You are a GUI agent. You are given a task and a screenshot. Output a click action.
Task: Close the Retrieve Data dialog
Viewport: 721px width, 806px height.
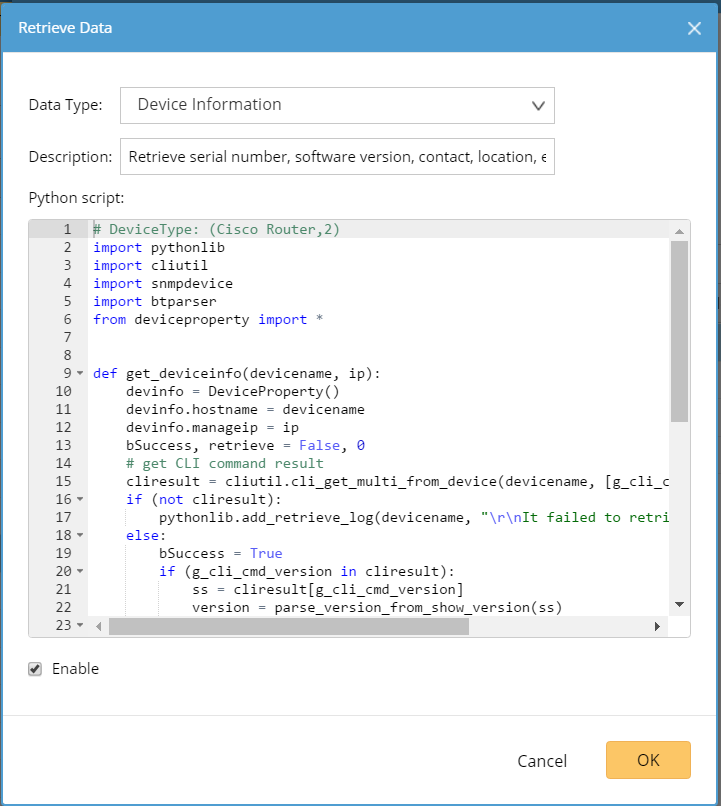point(694,28)
